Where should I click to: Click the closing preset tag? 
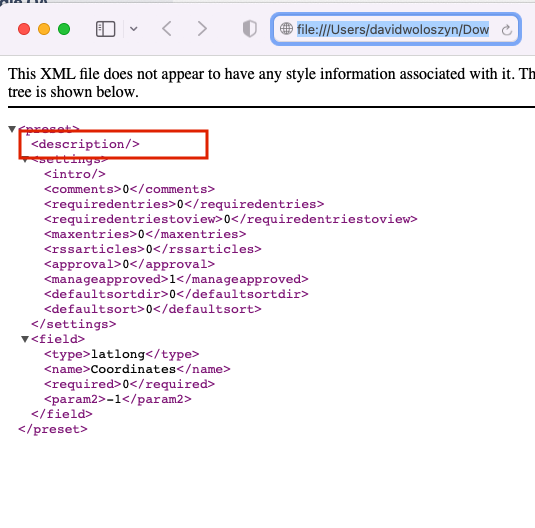[53, 429]
